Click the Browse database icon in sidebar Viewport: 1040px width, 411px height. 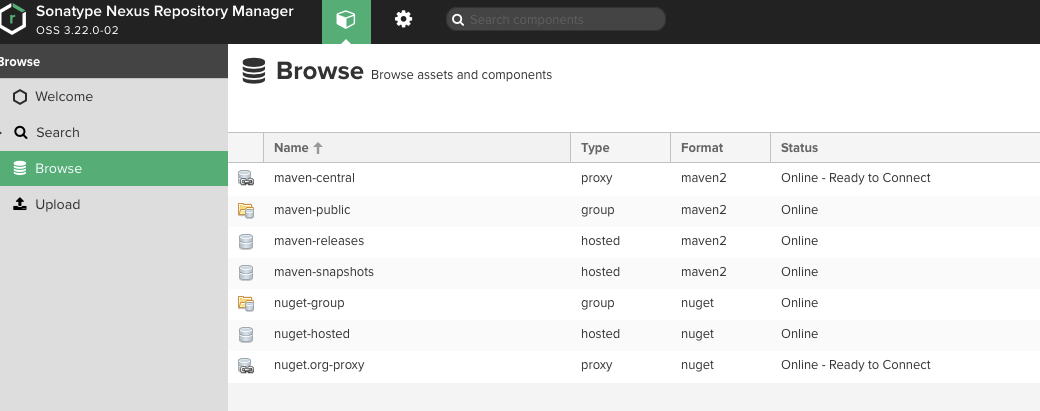20,168
